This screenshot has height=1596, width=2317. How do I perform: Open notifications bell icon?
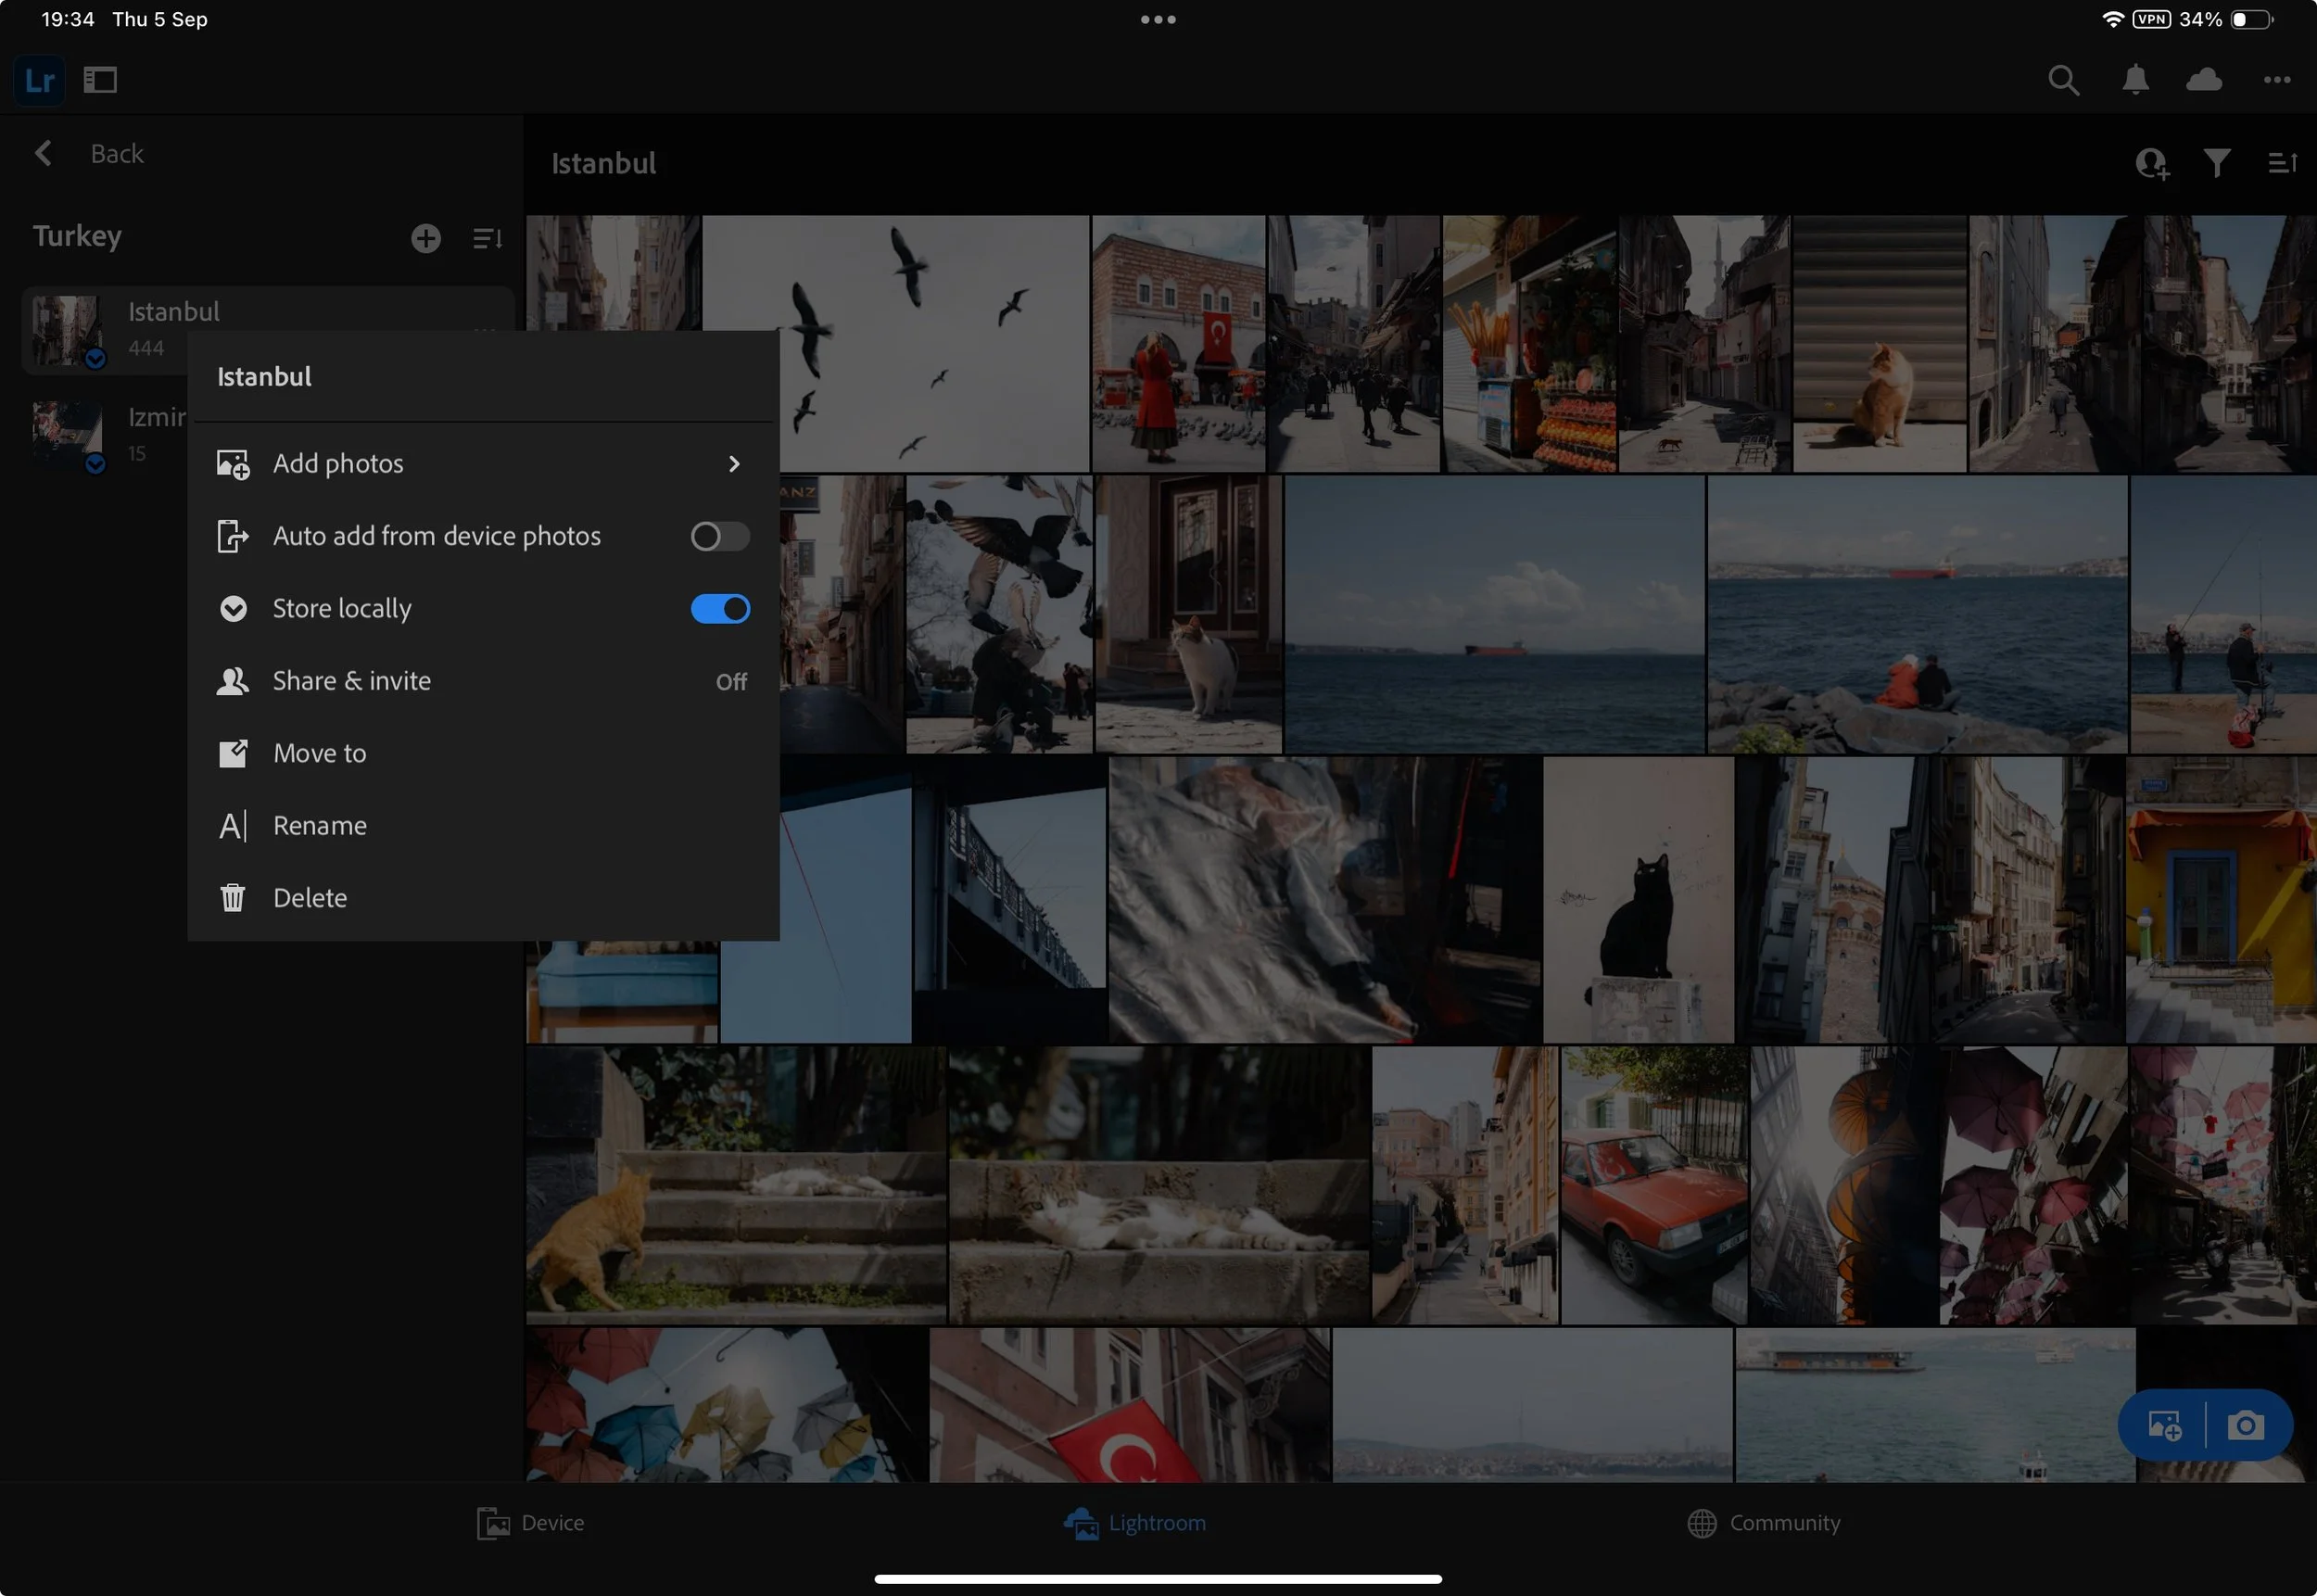2135,80
